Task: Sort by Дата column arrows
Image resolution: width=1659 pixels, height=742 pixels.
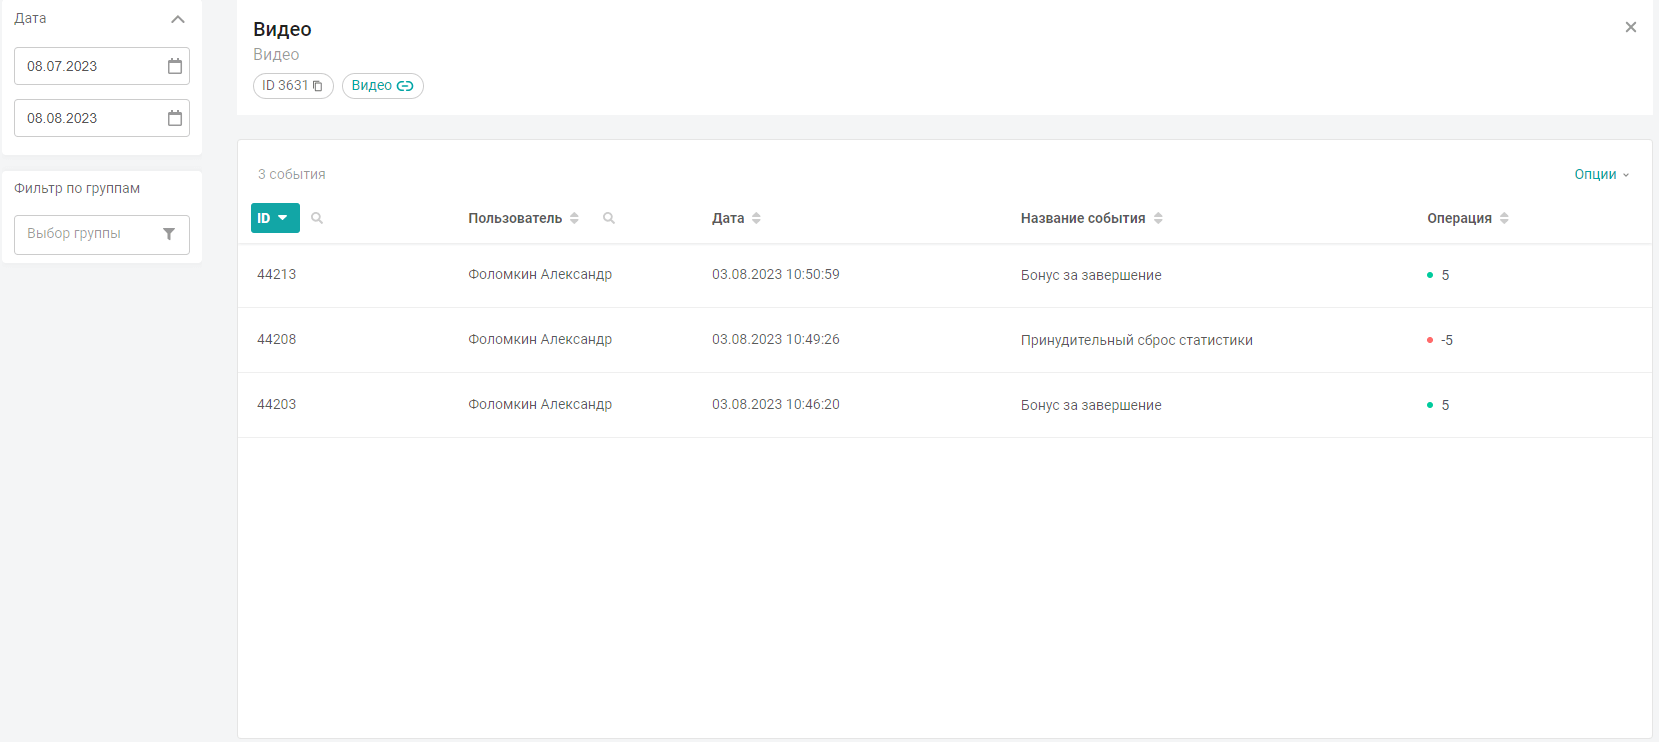Action: pyautogui.click(x=756, y=218)
